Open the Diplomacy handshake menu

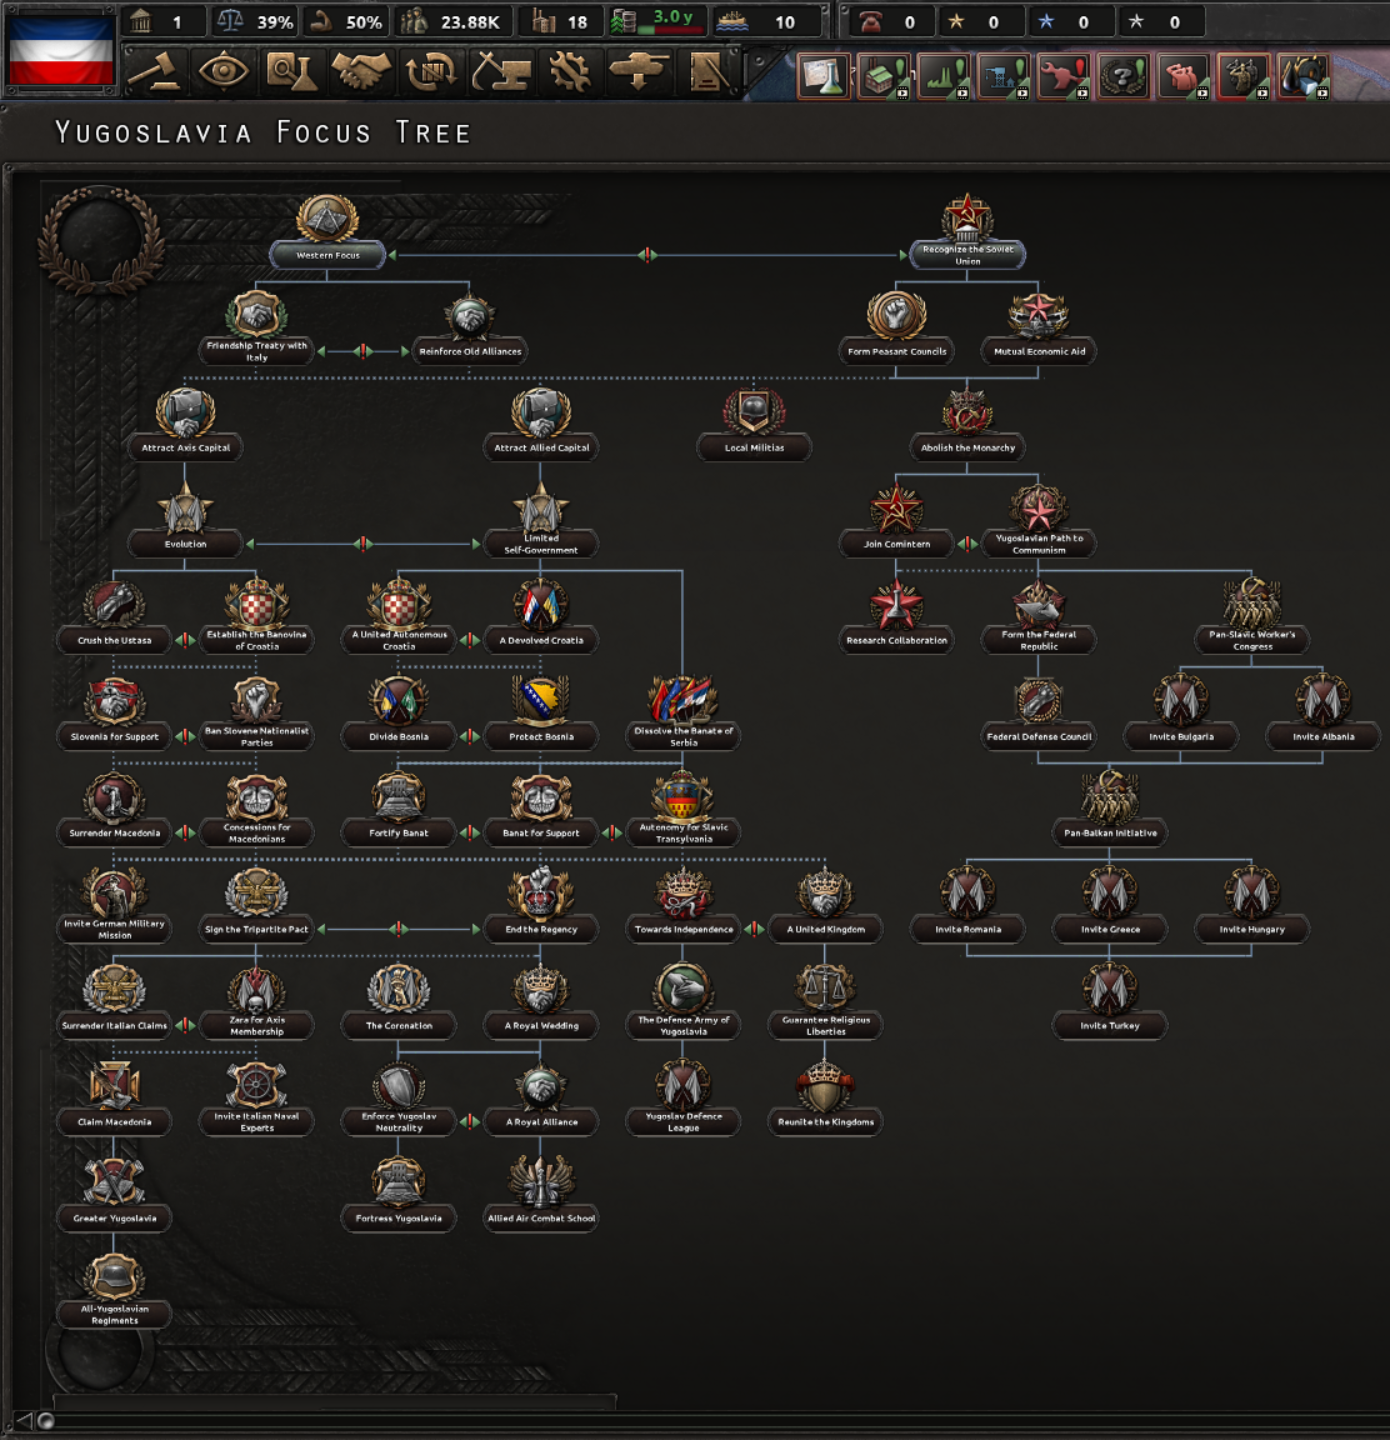[x=361, y=72]
